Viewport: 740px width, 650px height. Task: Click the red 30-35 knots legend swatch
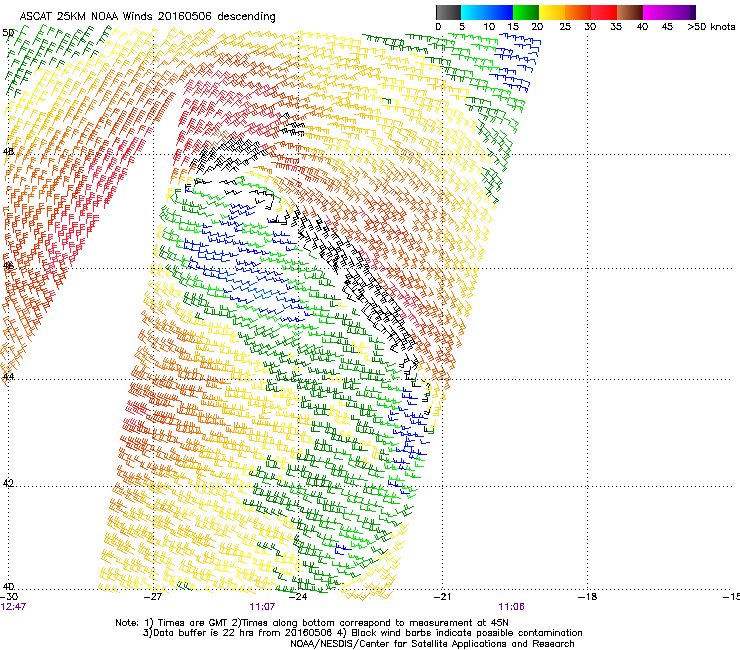(604, 12)
